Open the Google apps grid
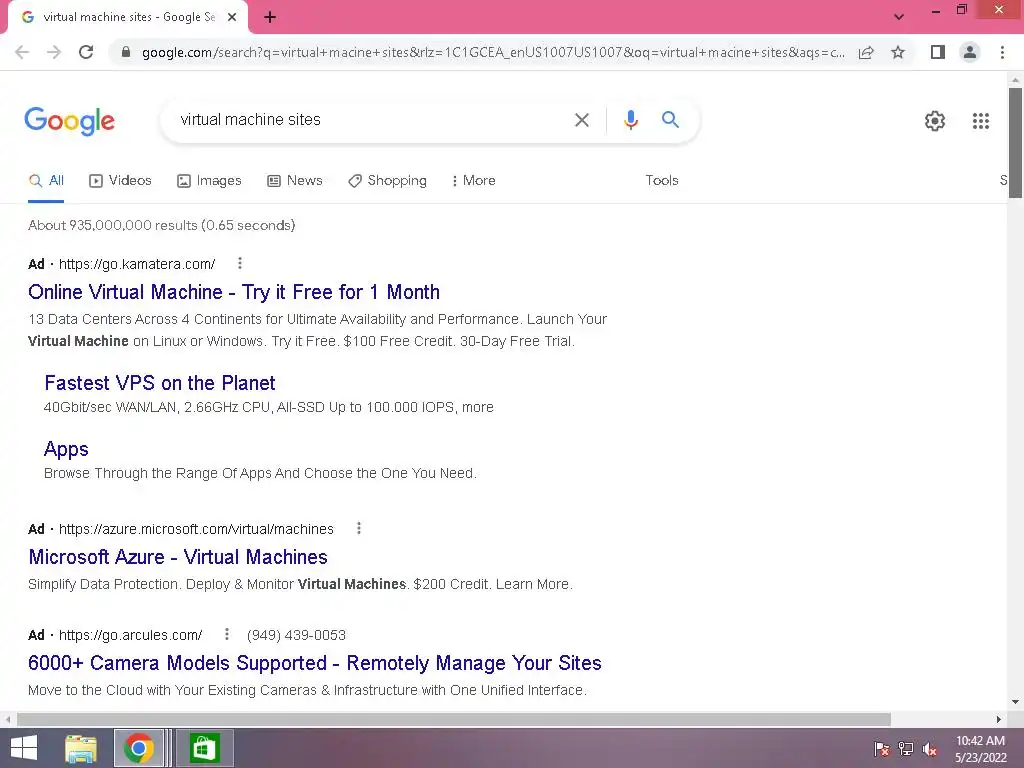The image size is (1024, 768). 980,121
